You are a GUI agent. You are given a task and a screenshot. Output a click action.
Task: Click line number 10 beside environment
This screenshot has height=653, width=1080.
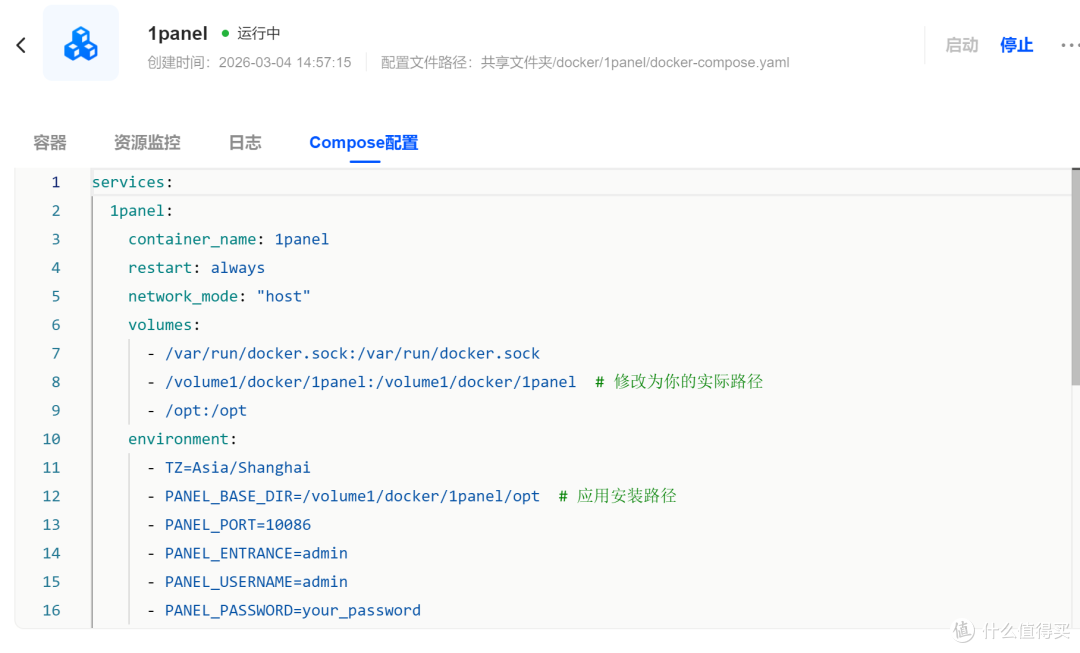51,439
